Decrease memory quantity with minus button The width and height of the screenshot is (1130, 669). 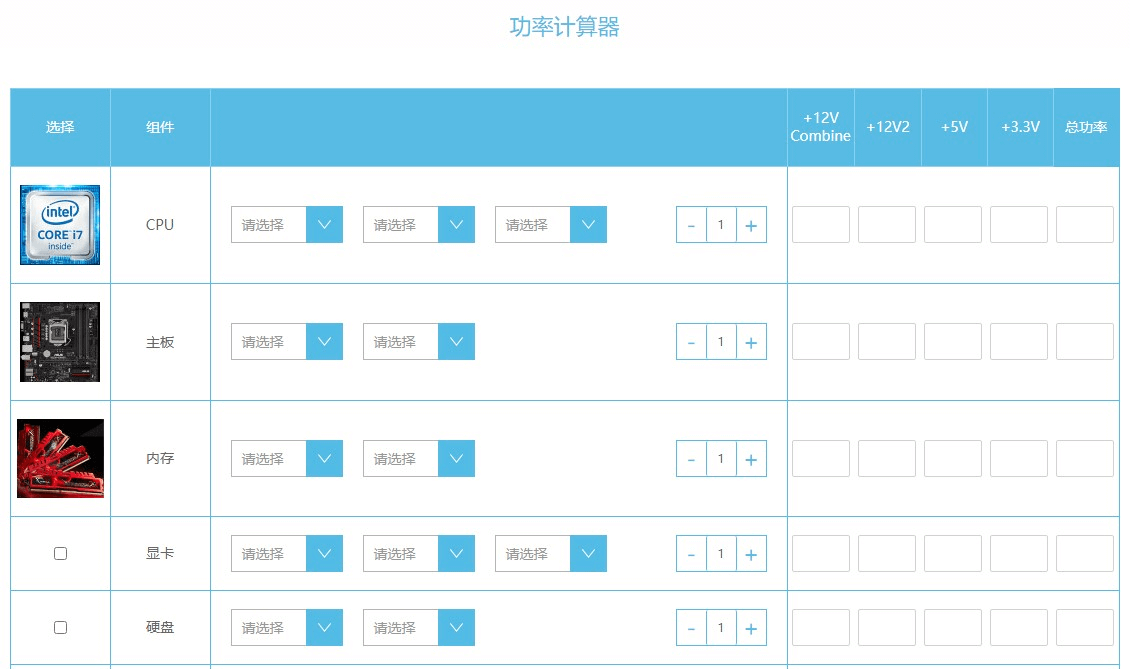point(691,458)
